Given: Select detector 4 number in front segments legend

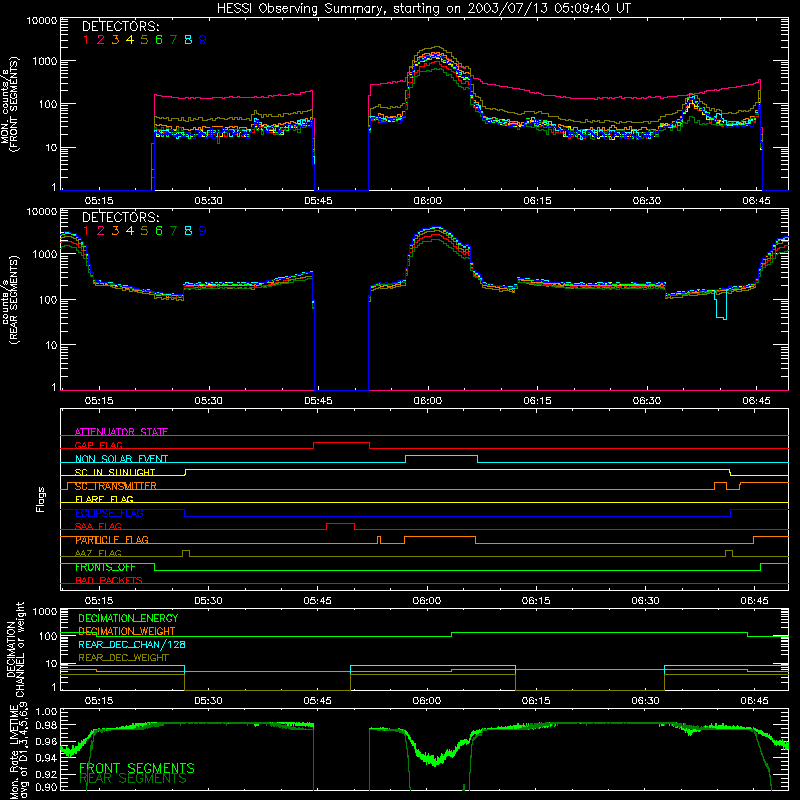Looking at the screenshot, I should tap(130, 40).
